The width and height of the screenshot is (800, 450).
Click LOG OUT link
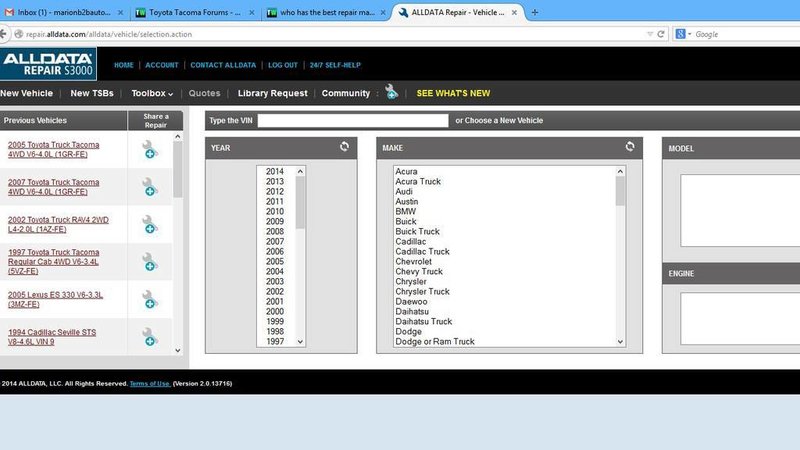283,65
